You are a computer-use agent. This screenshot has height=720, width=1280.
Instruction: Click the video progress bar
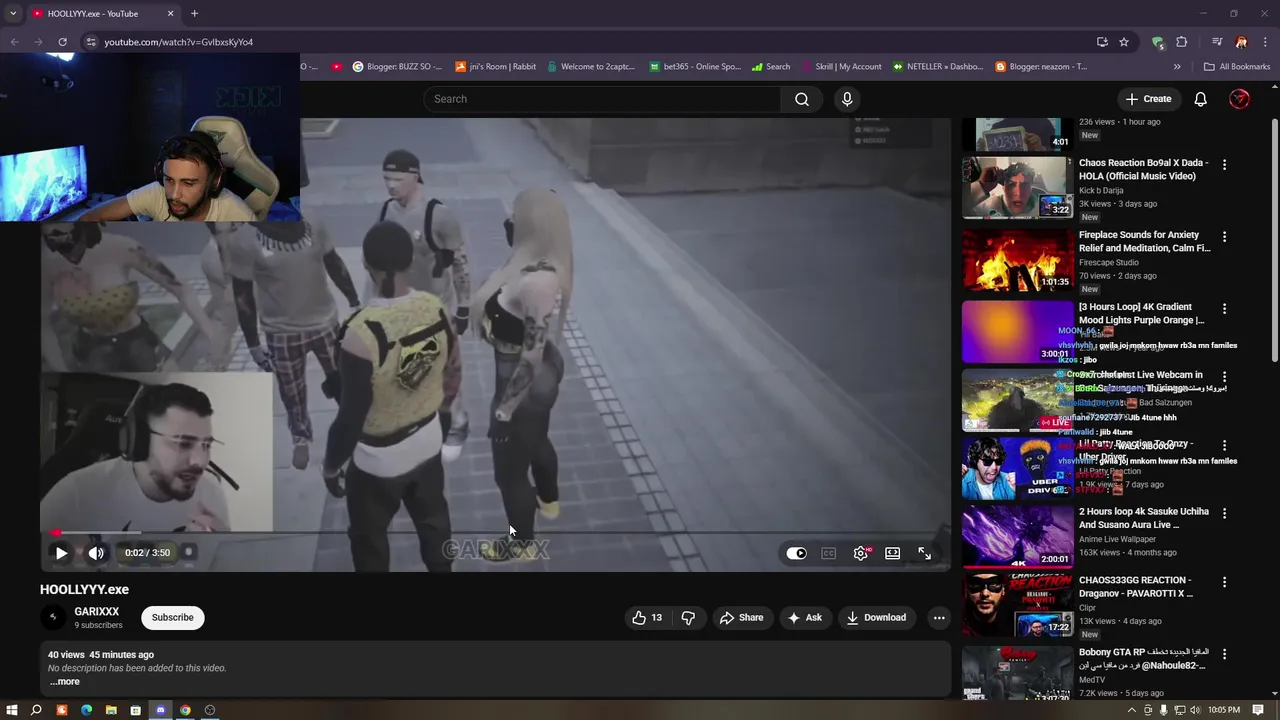(495, 533)
